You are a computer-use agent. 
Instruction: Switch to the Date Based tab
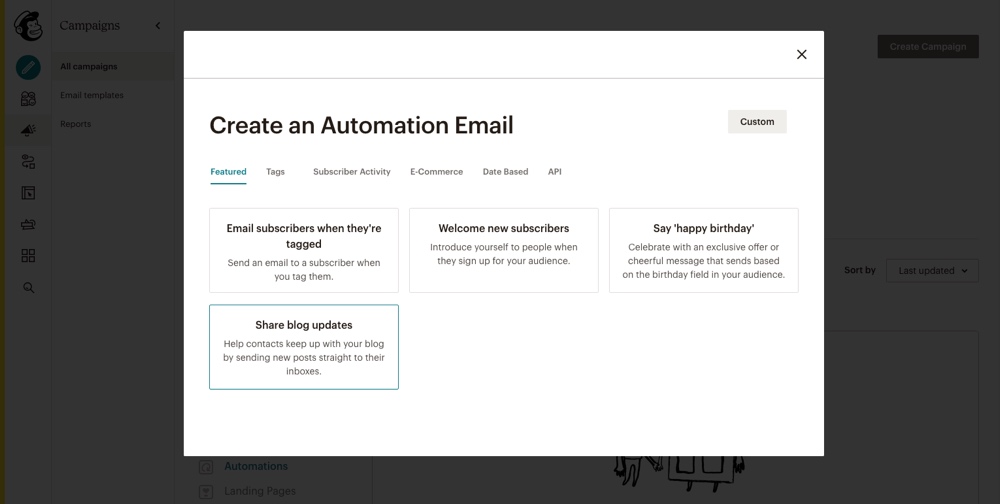[x=505, y=172]
